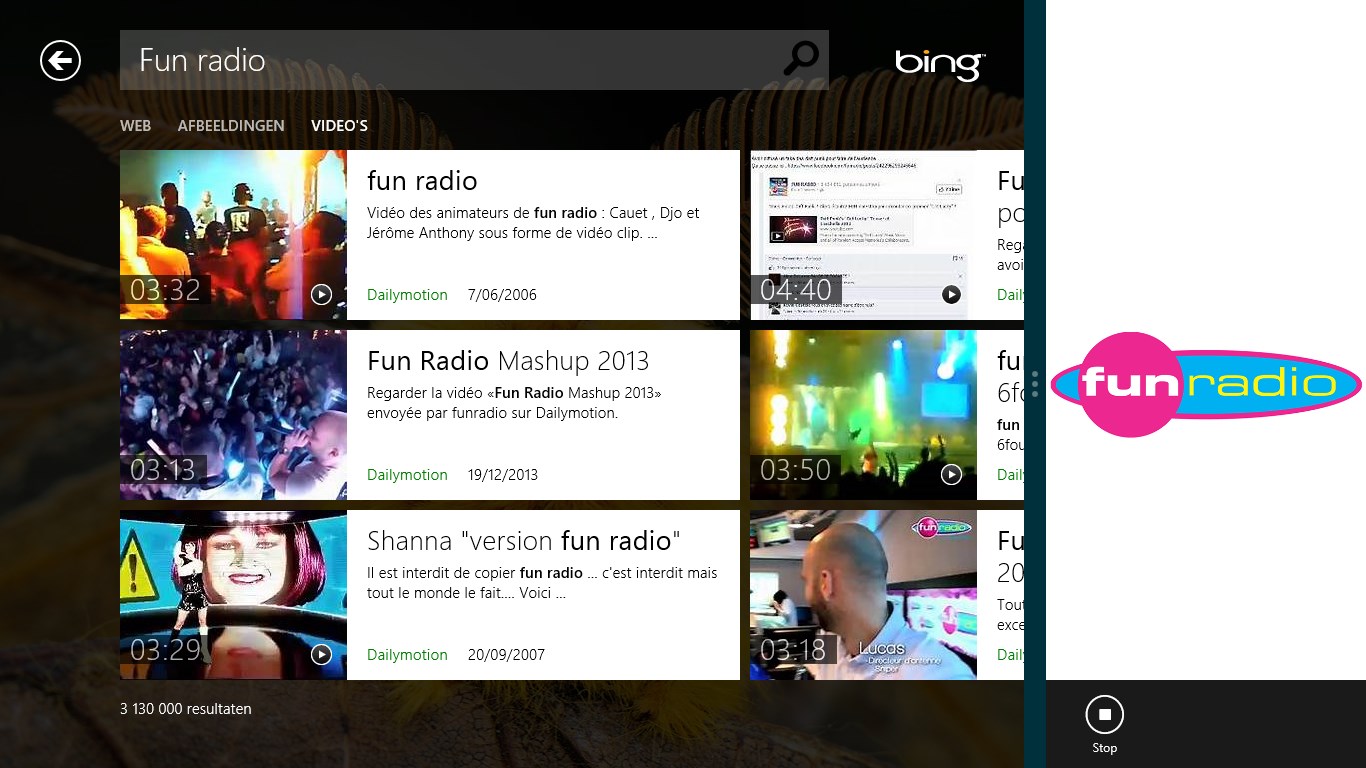Click '3 130 000 resultaten' text
Viewport: 1366px width, 768px height.
tap(186, 709)
